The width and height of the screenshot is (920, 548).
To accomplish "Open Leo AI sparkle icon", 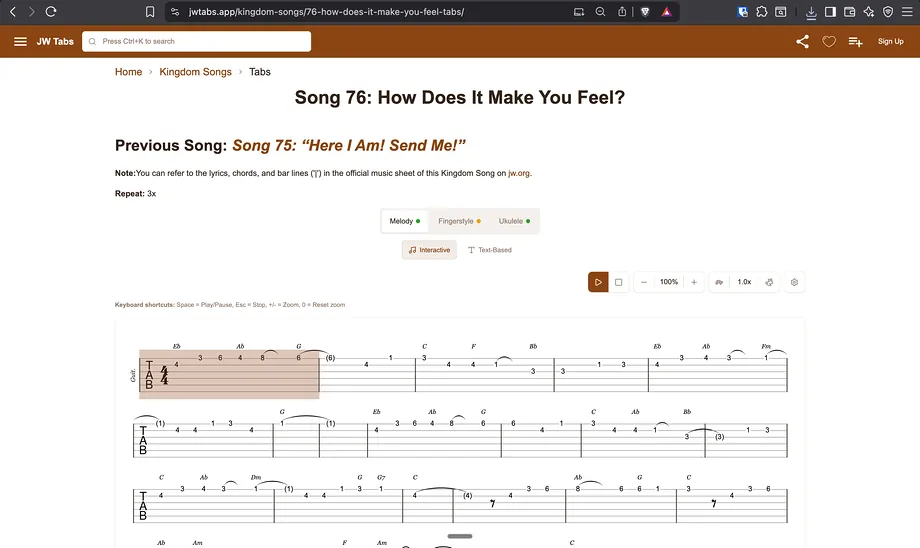I will tap(869, 12).
